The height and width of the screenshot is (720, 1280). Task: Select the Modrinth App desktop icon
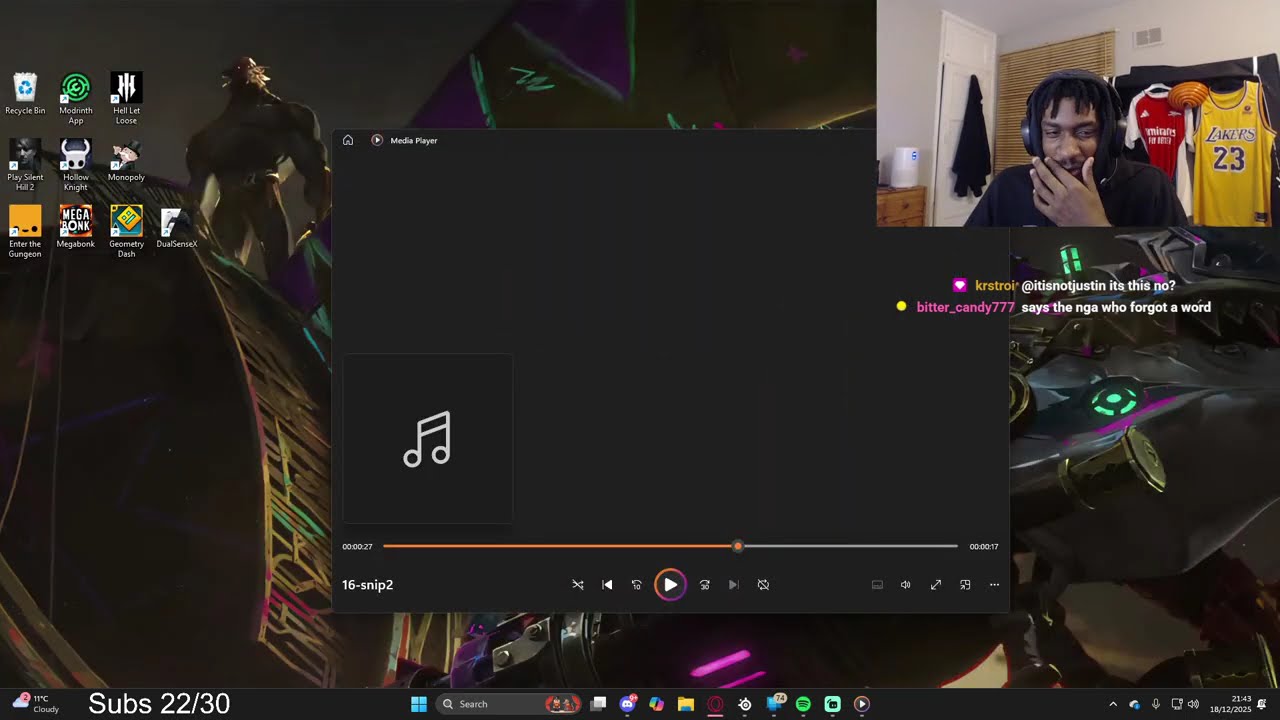(x=76, y=99)
